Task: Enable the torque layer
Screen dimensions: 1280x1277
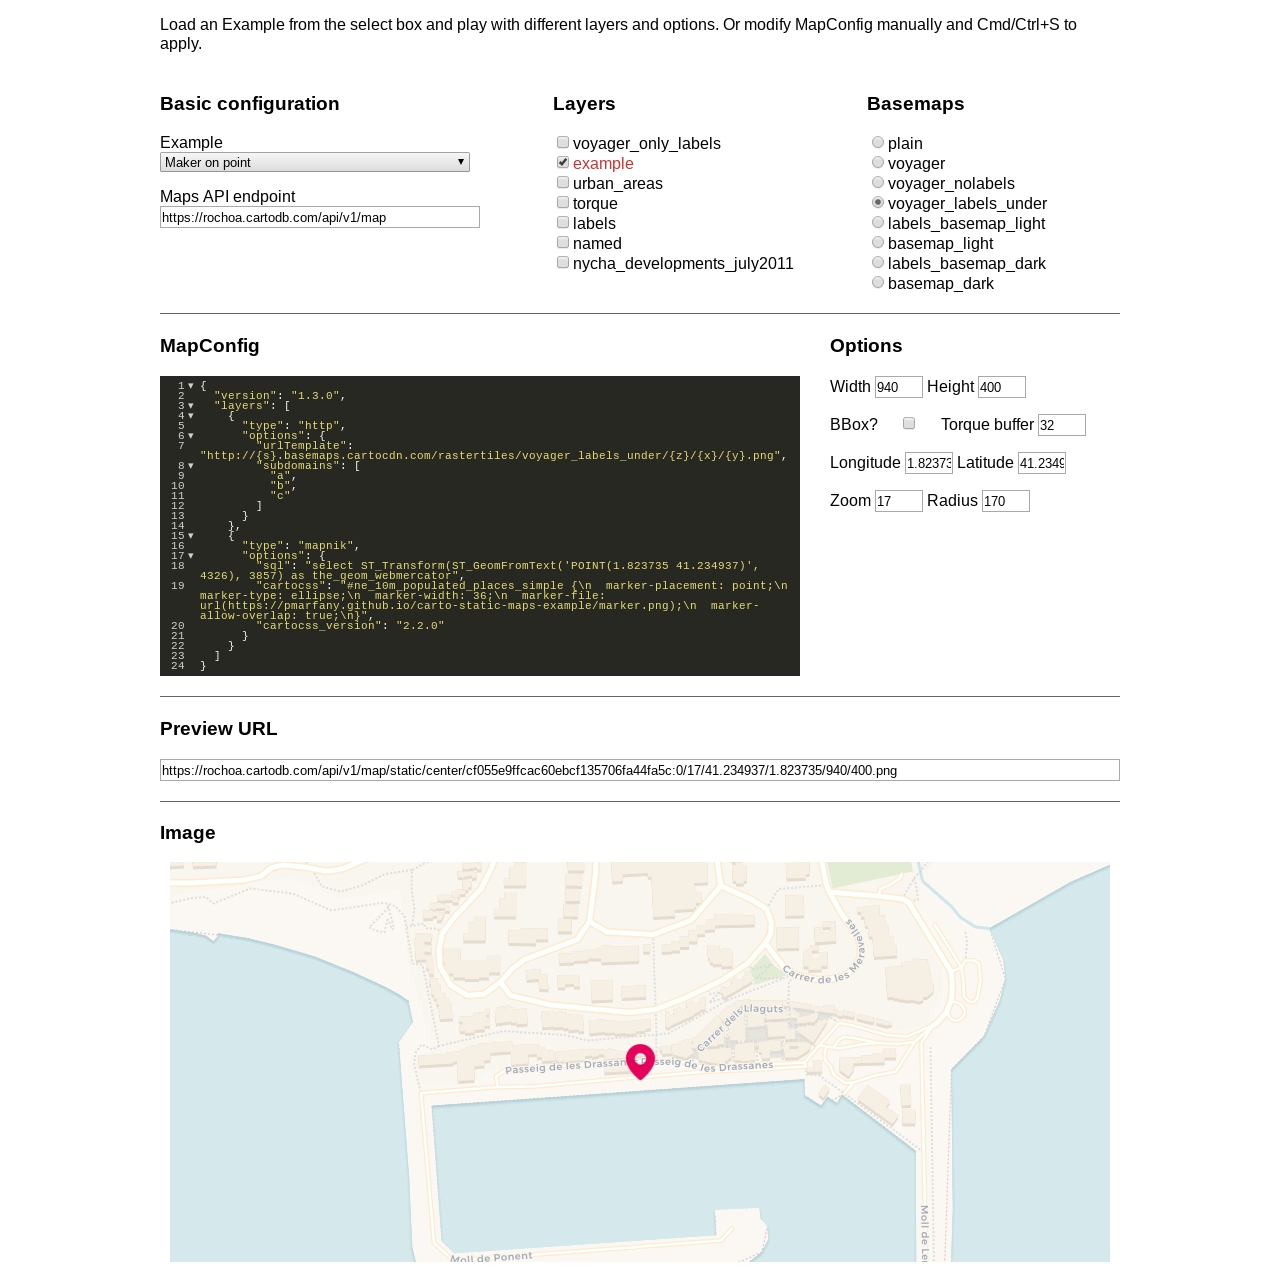Action: 562,202
